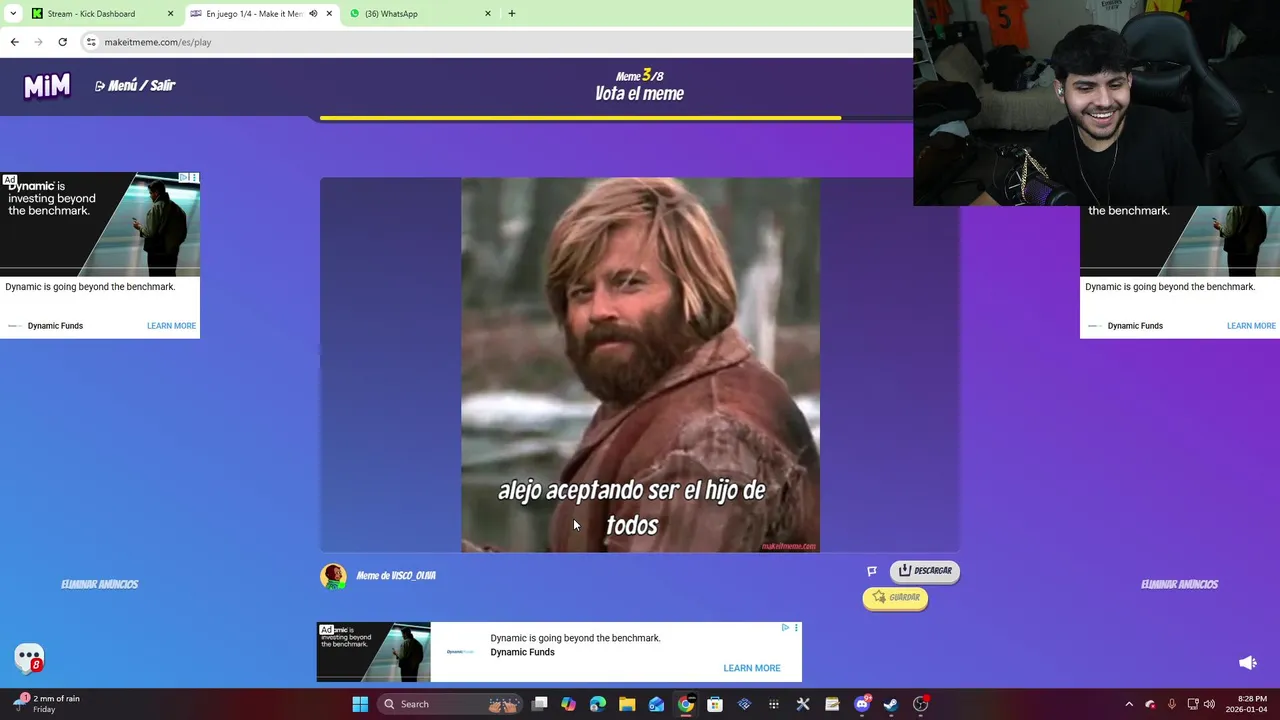
Task: Open Menú / Salir
Action: [135, 86]
